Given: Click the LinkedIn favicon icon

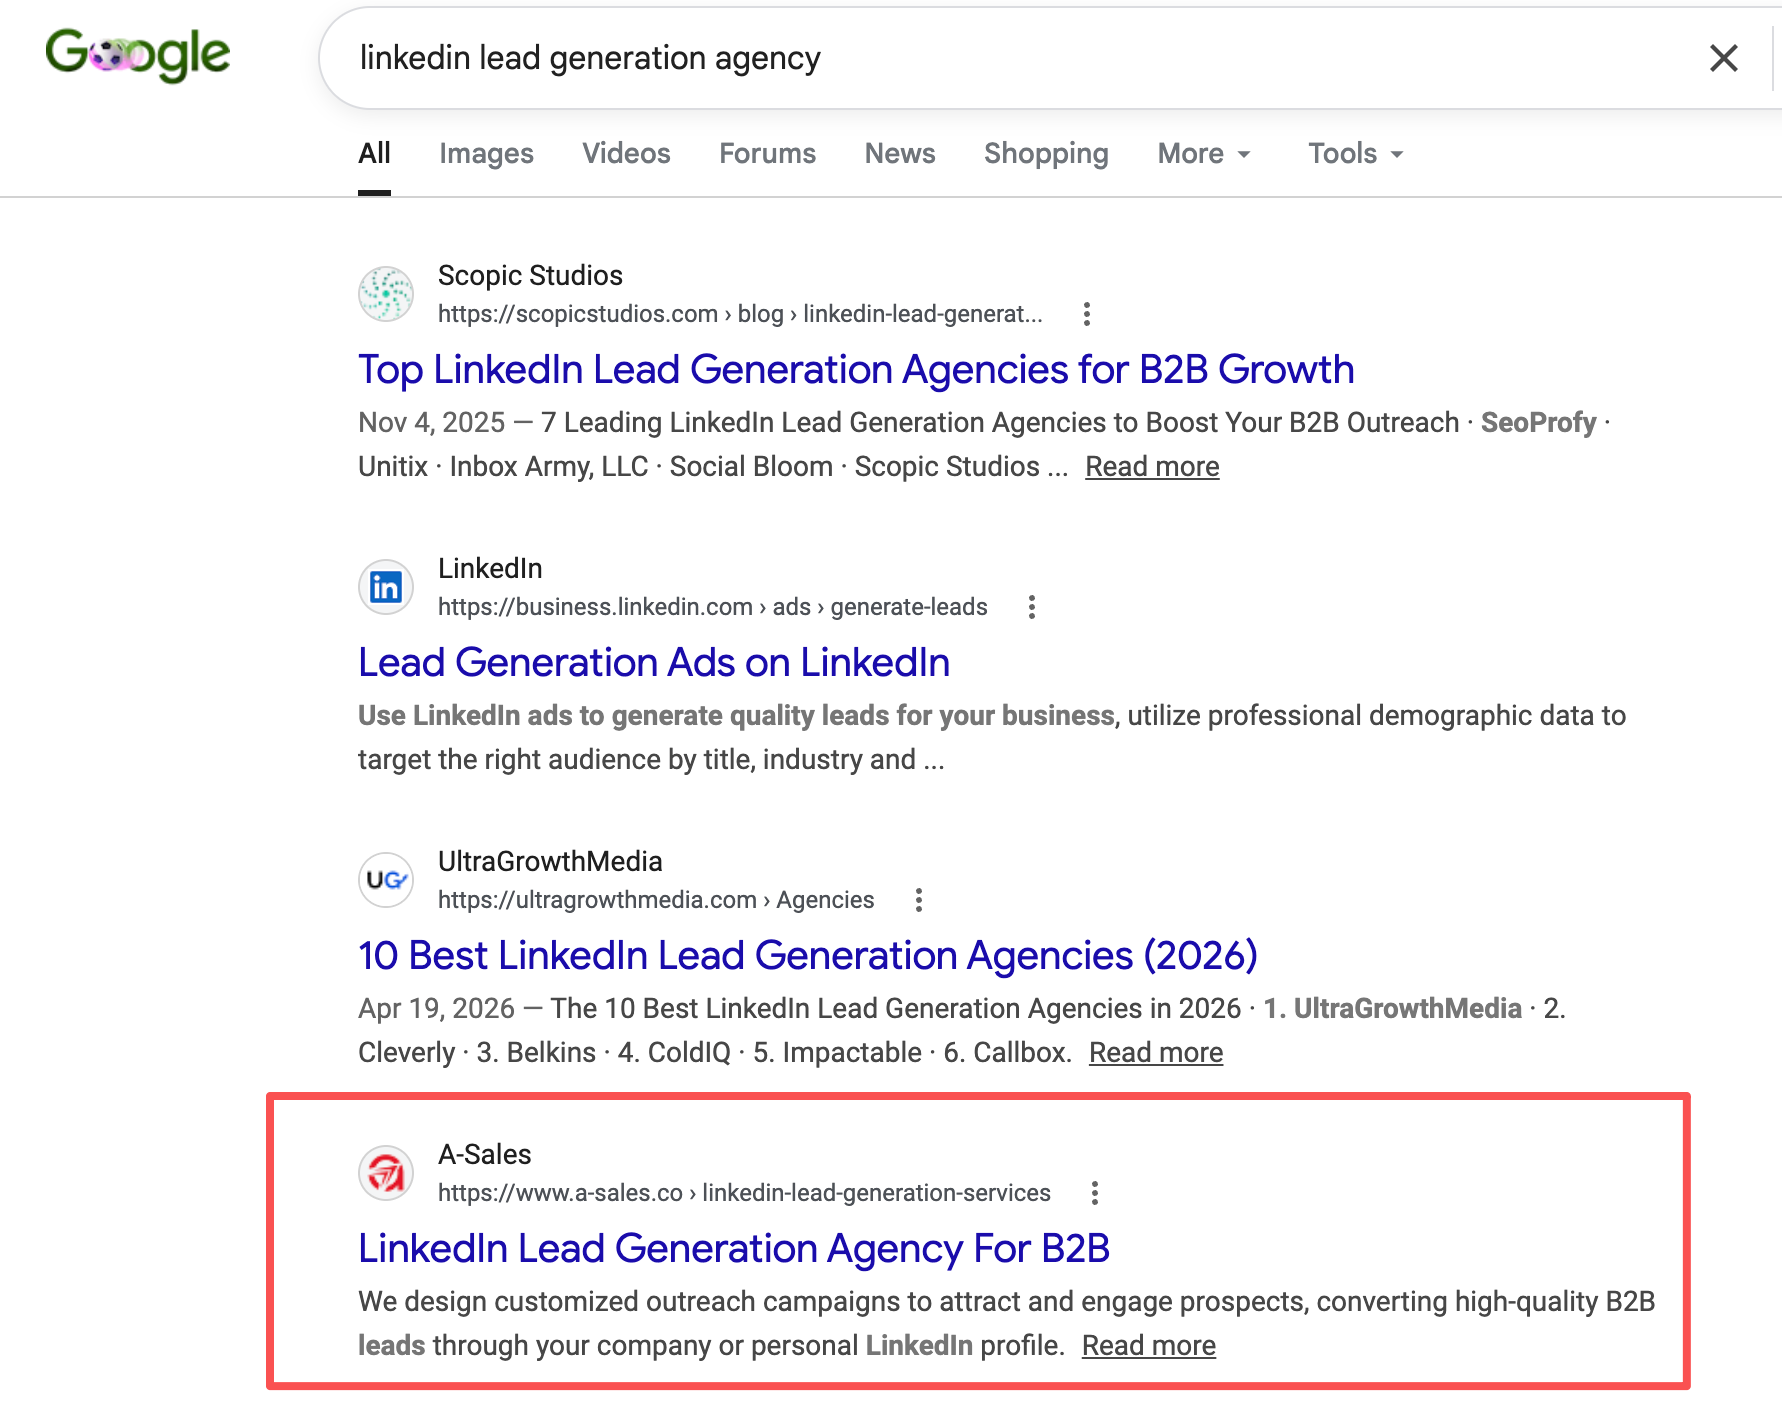Looking at the screenshot, I should (x=386, y=587).
